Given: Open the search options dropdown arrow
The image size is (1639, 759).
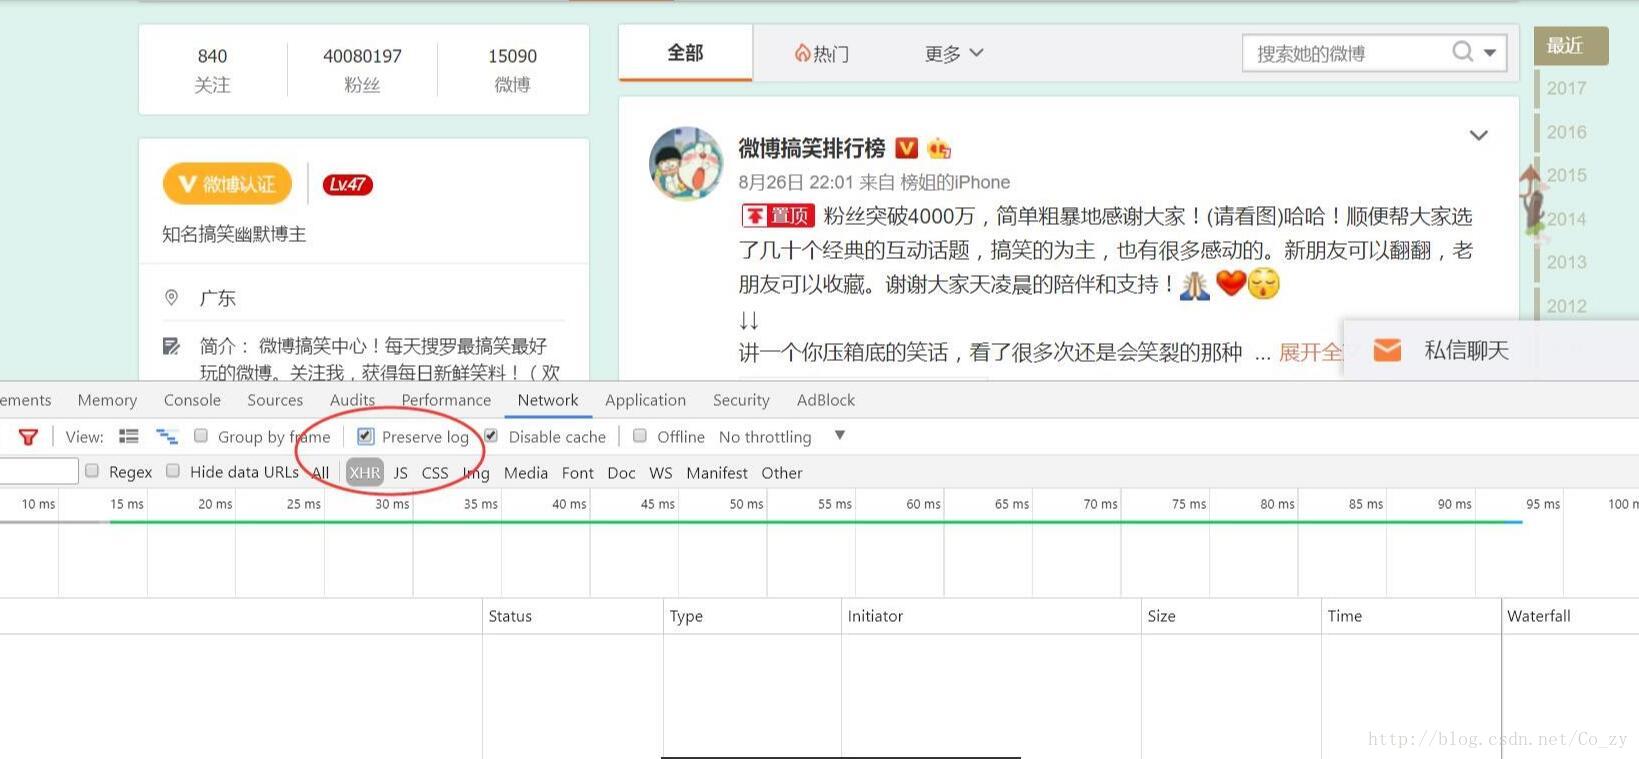Looking at the screenshot, I should tap(1490, 52).
